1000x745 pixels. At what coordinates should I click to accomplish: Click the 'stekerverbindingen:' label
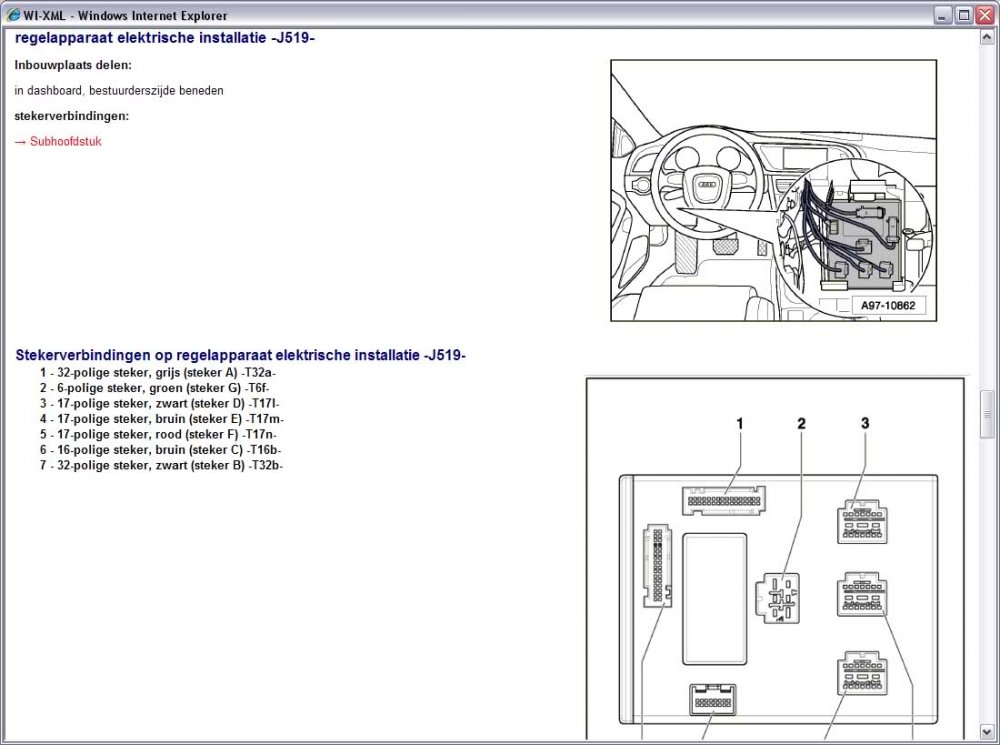pos(71,116)
